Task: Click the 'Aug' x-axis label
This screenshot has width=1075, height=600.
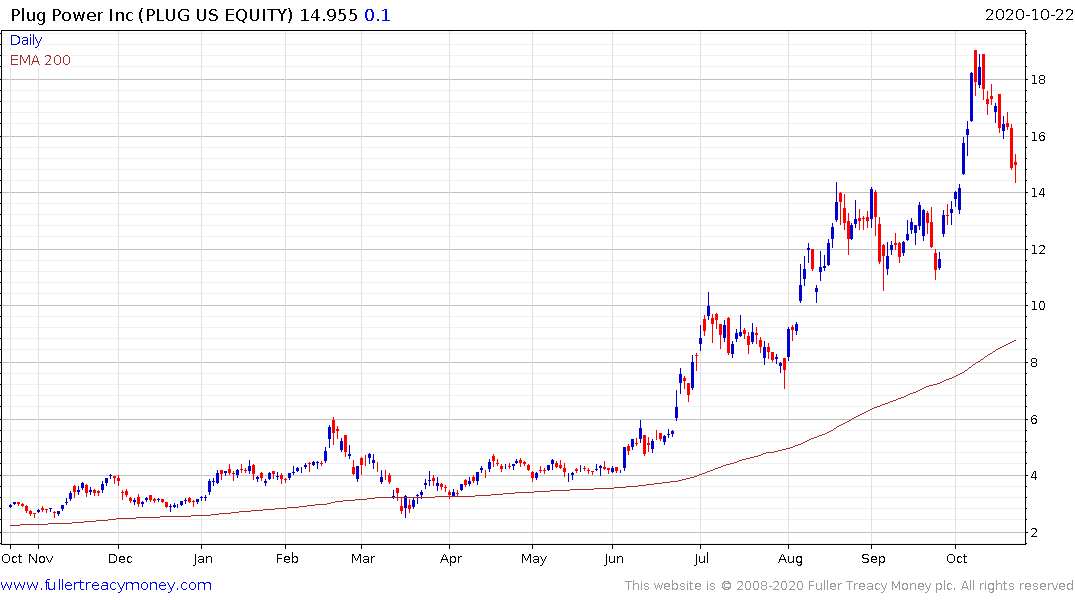Action: pos(790,559)
